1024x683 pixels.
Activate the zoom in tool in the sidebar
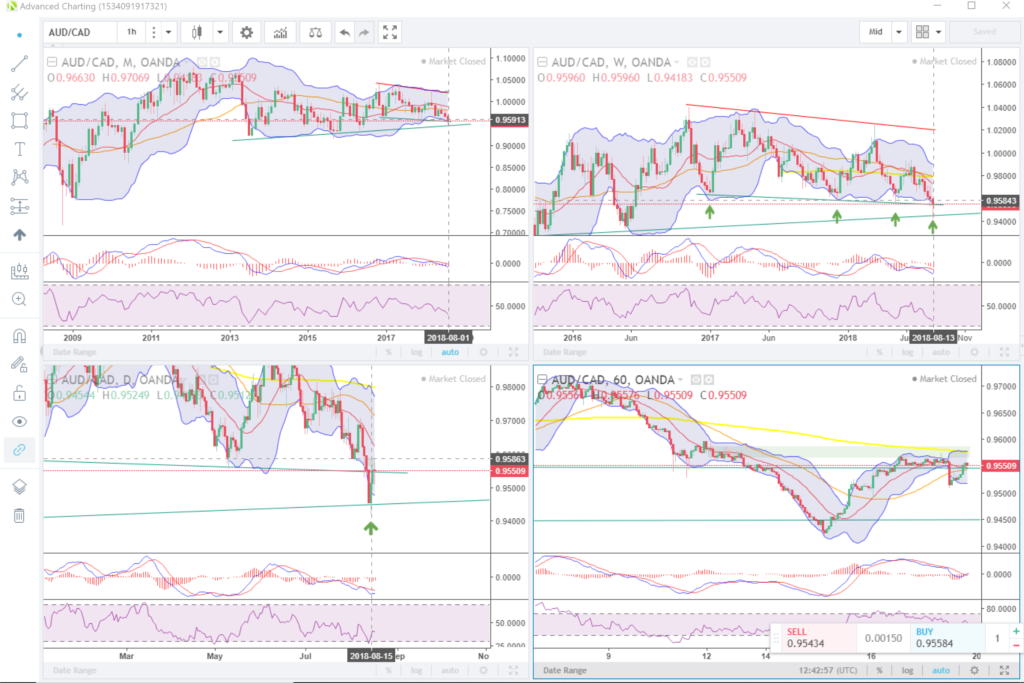point(19,299)
